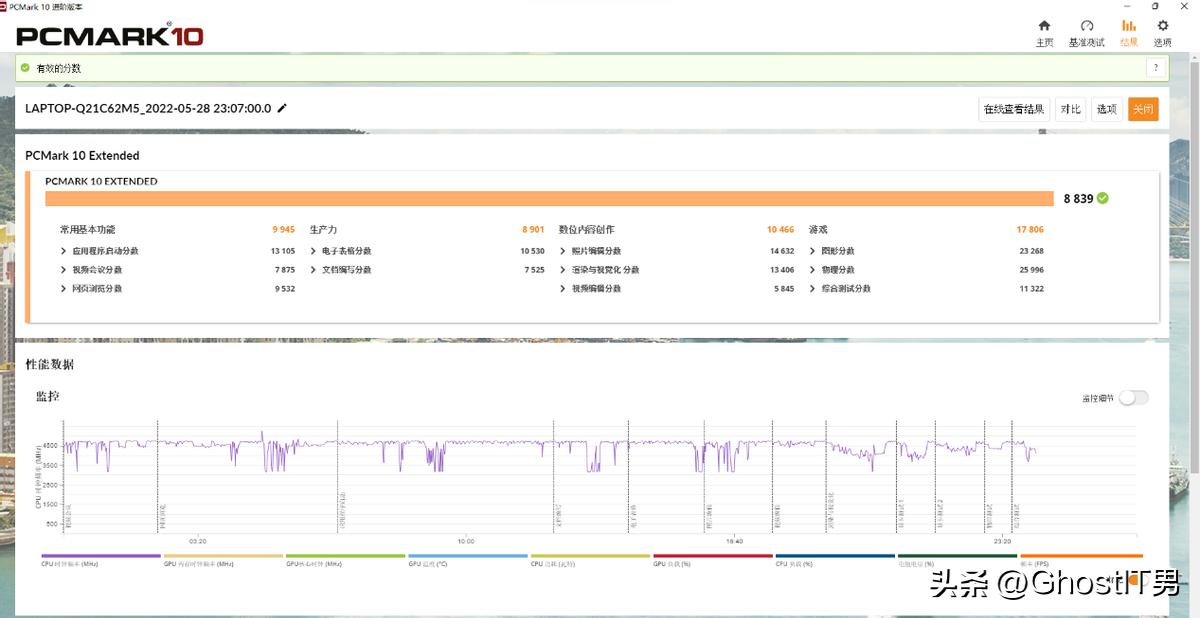1200x618 pixels.
Task: Select the 结果 results chart icon
Action: pos(1129,27)
